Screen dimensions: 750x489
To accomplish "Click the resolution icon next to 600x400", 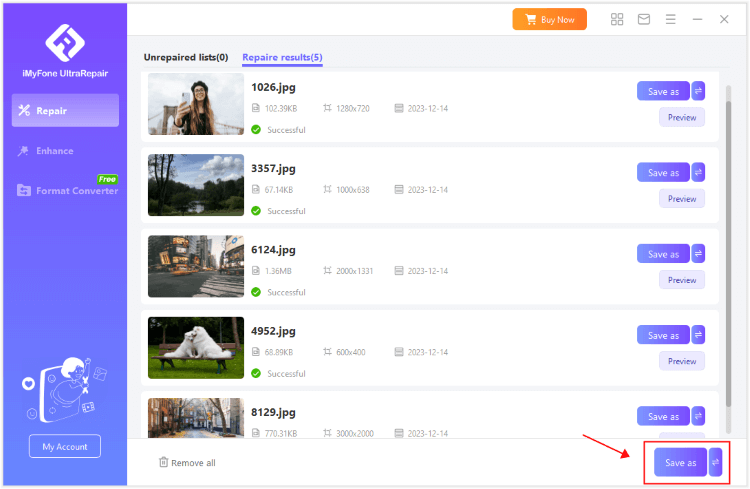I will [327, 352].
